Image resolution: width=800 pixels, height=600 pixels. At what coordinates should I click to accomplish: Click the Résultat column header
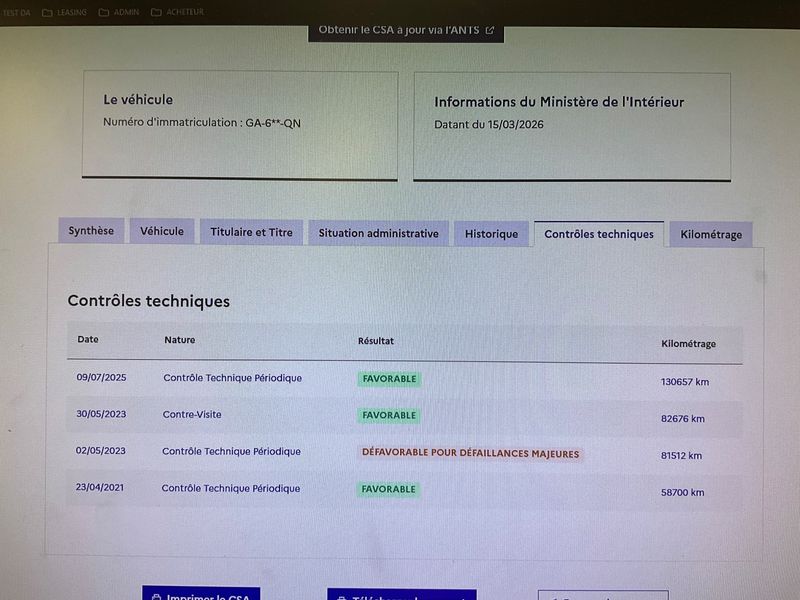[x=376, y=341]
